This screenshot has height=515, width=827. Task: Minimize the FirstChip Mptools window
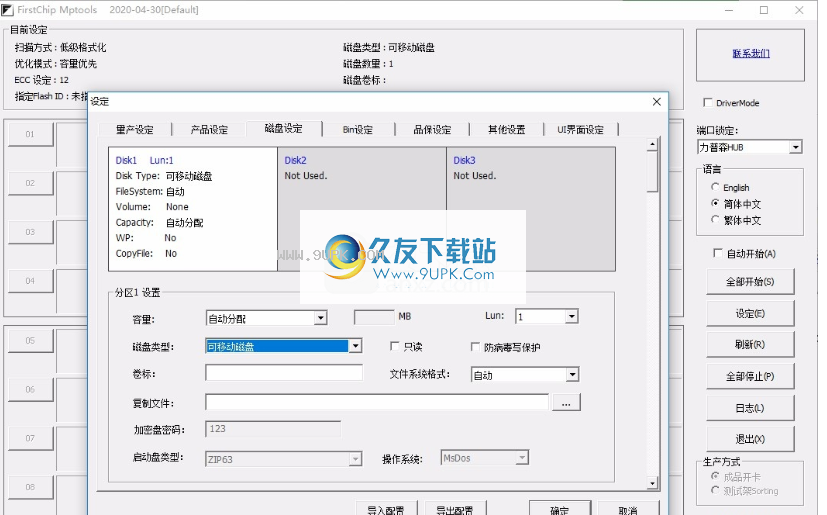click(x=729, y=10)
